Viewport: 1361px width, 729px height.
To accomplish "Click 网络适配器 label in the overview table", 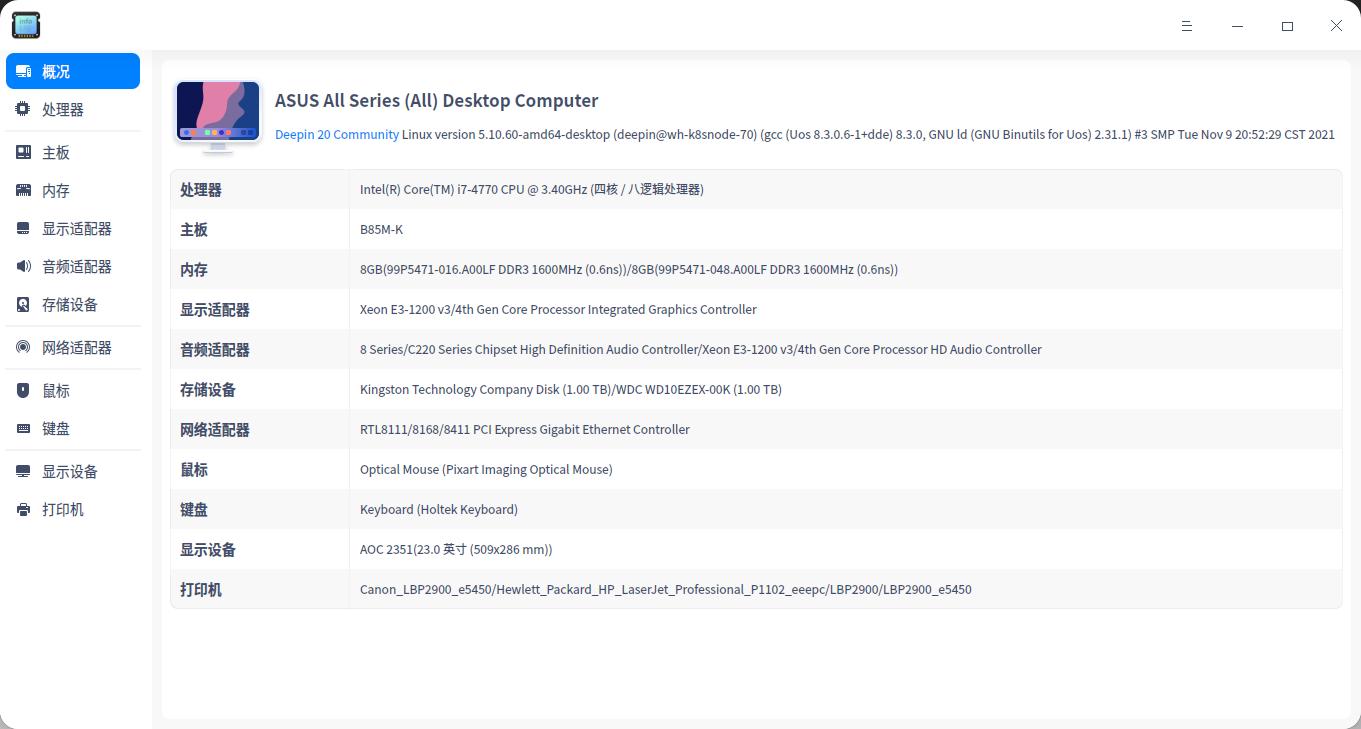I will coord(215,430).
